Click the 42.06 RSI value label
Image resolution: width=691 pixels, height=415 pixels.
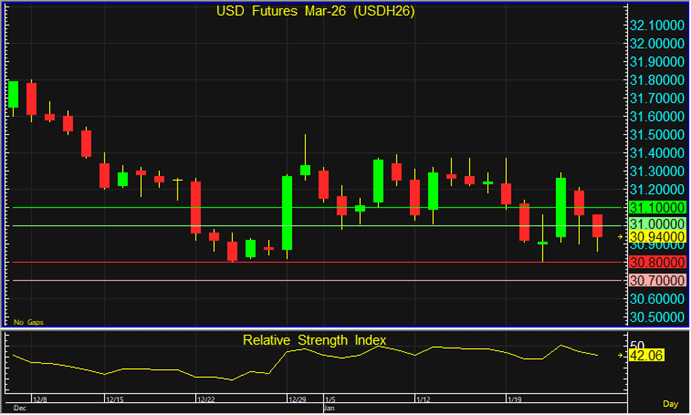coord(649,354)
